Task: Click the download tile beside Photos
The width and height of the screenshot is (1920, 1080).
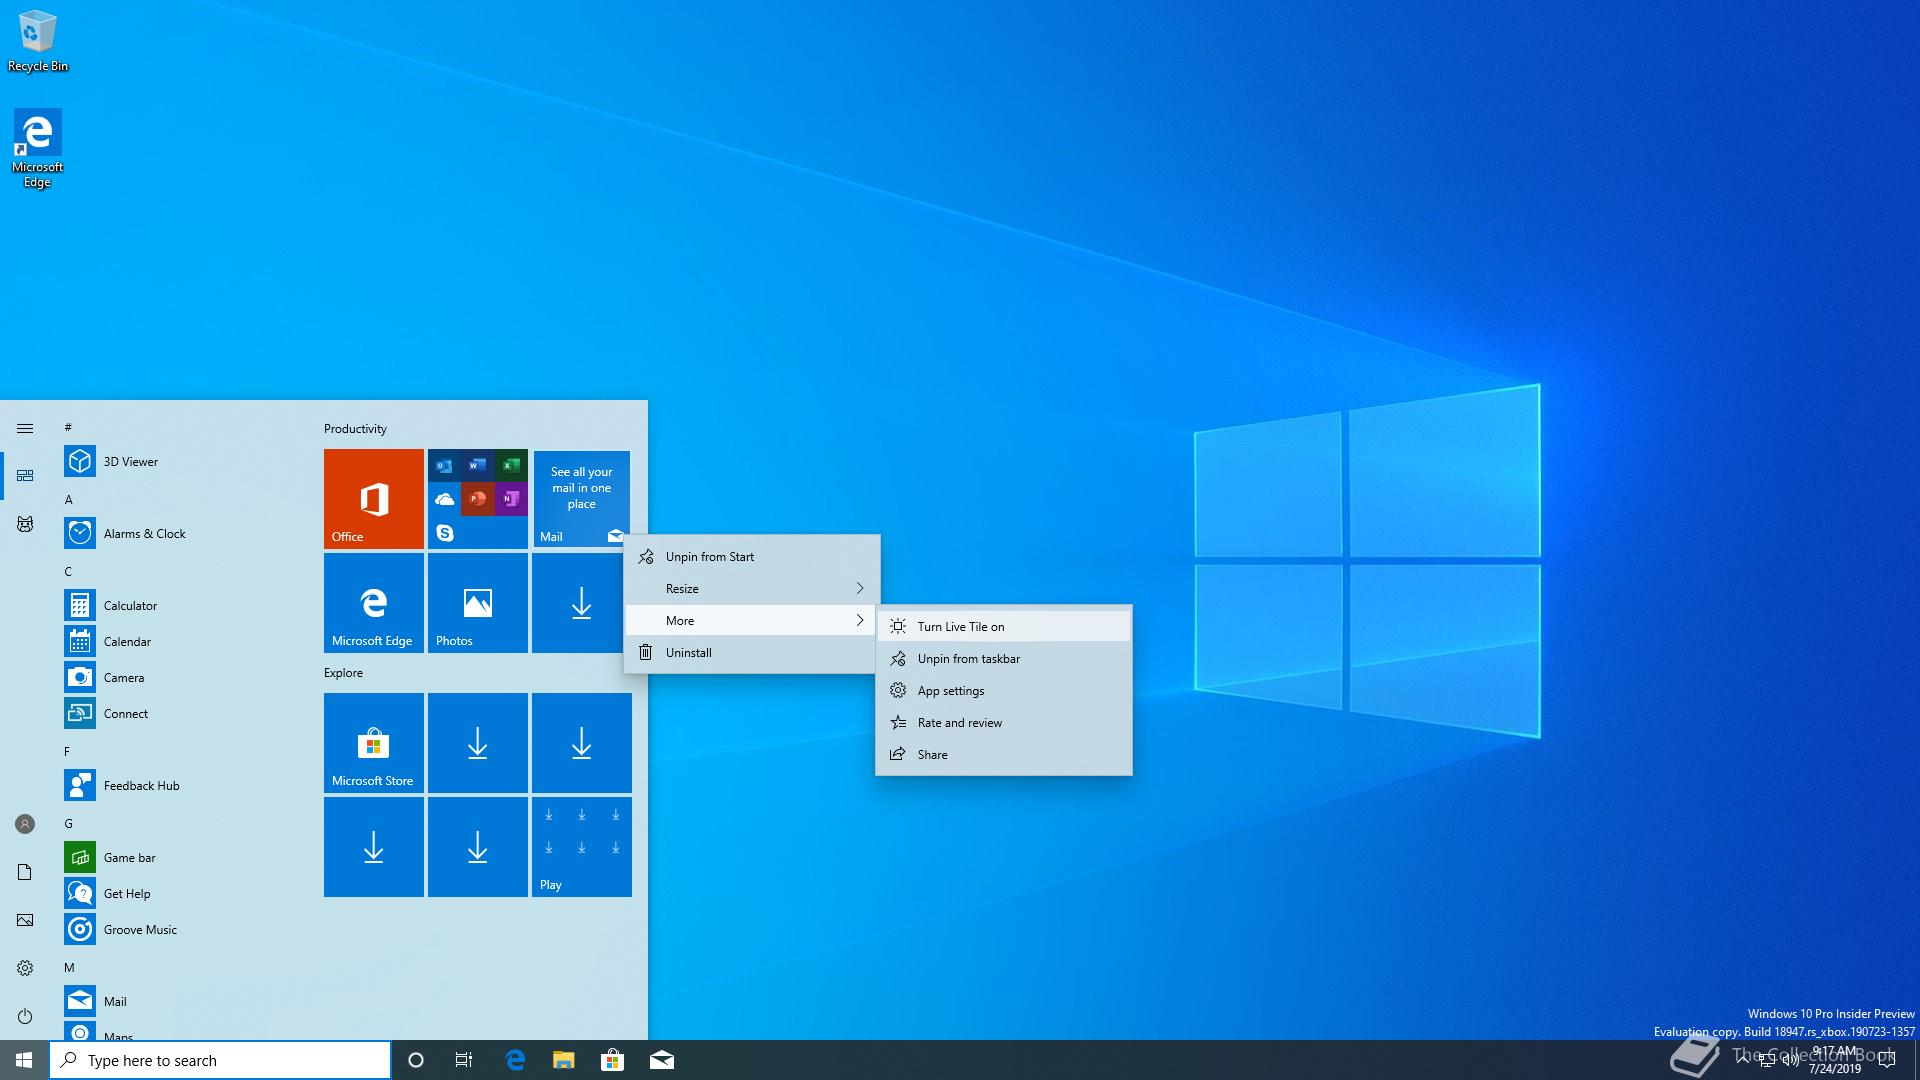Action: click(x=582, y=603)
